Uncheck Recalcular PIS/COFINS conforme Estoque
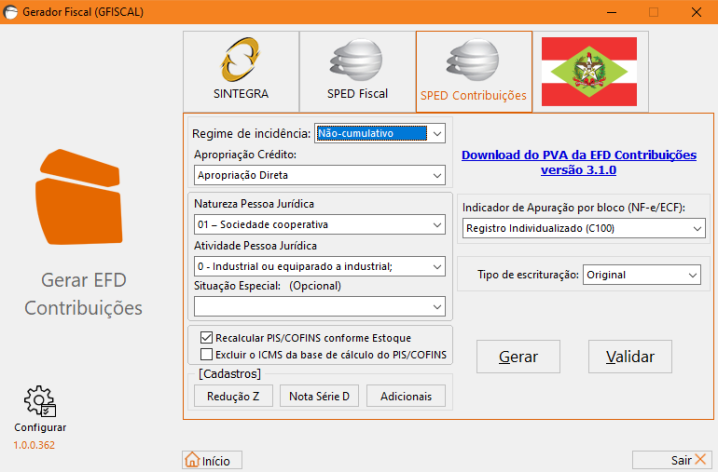718x472 pixels. pos(207,338)
